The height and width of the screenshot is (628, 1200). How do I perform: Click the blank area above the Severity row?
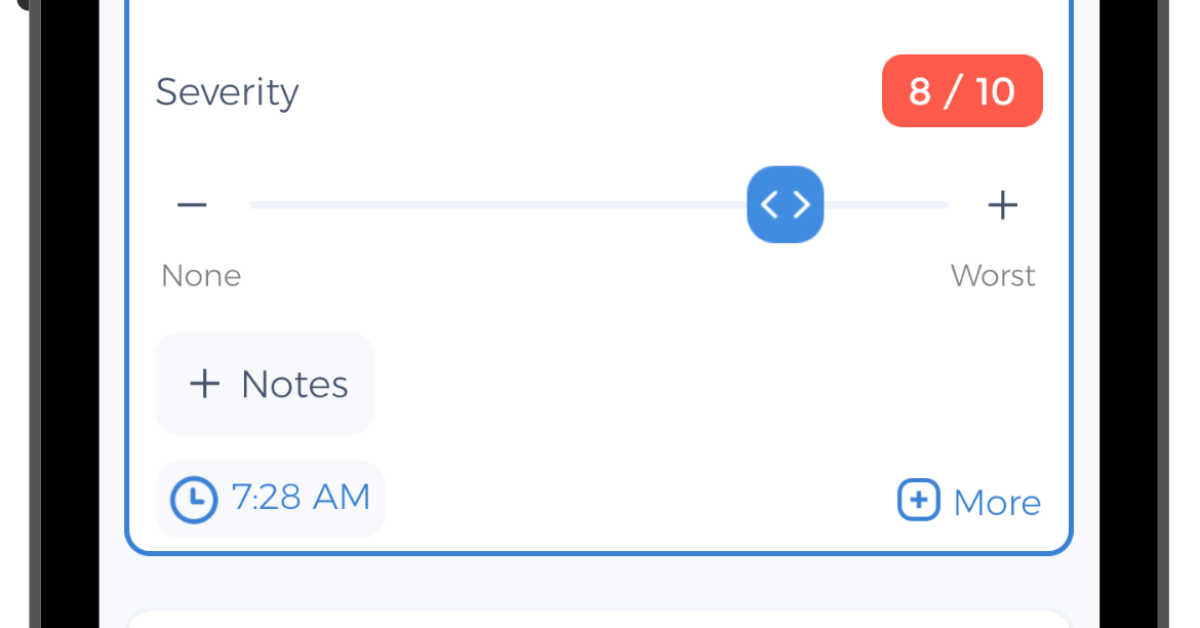coord(599,25)
